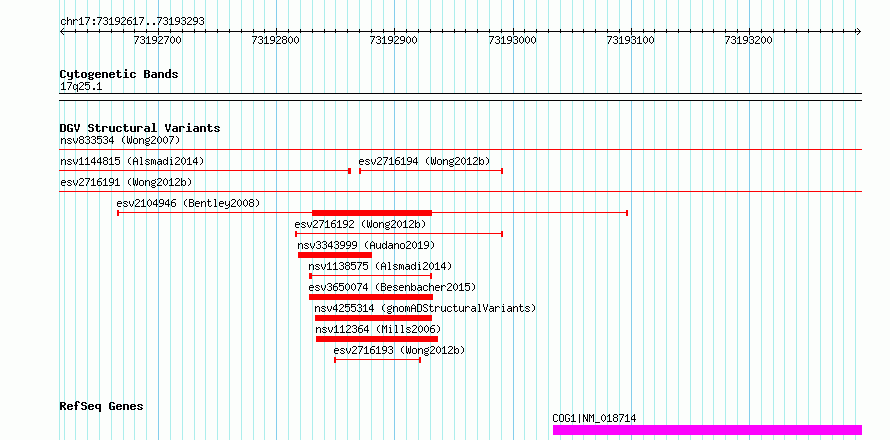
Task: Click the 73193200 ruler position label
Action: (x=749, y=41)
